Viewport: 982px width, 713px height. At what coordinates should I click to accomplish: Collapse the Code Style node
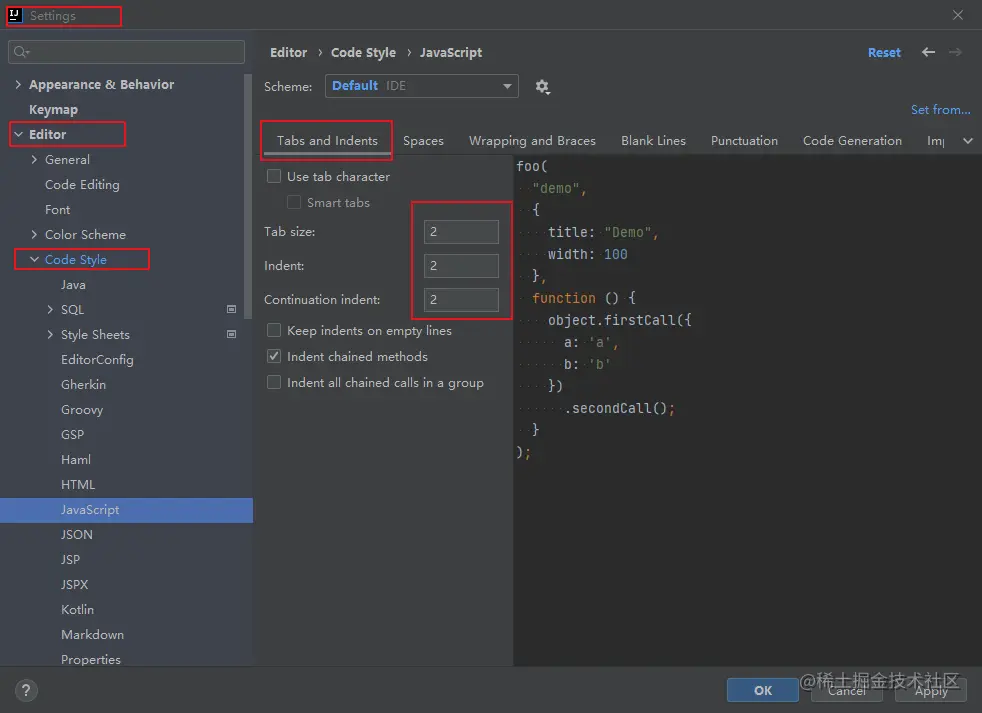tap(34, 259)
